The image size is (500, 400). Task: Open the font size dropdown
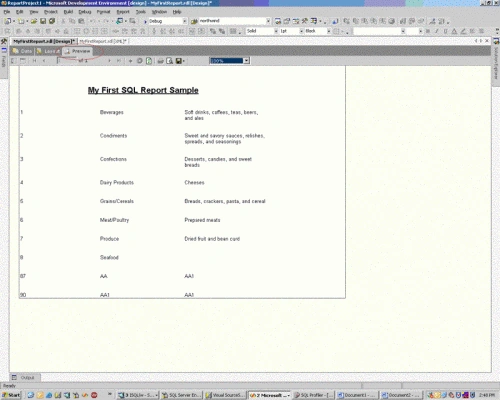point(420,31)
